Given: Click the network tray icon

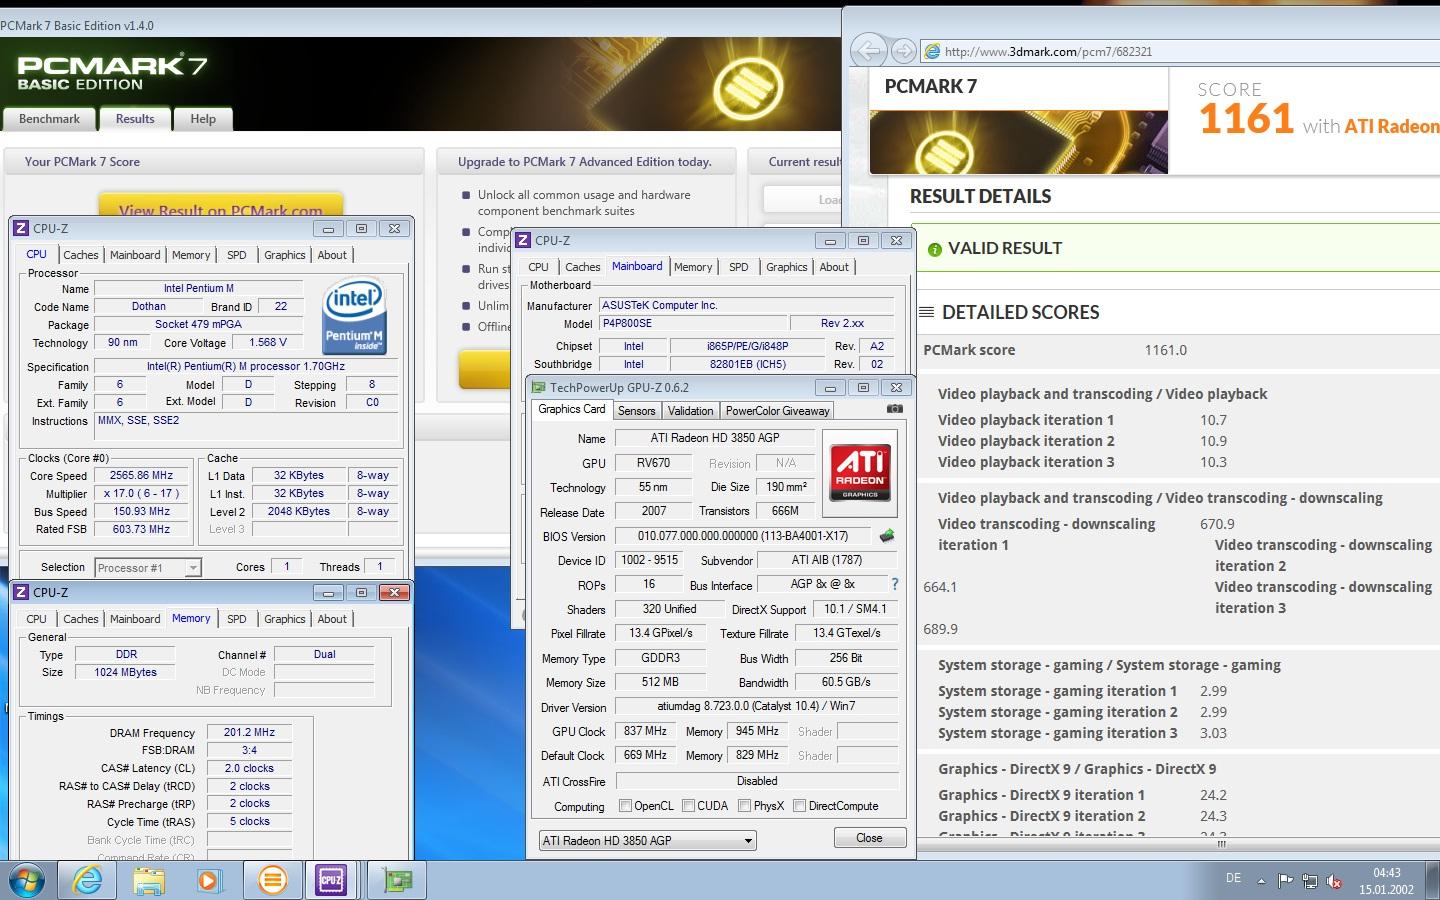Looking at the screenshot, I should coord(1309,881).
